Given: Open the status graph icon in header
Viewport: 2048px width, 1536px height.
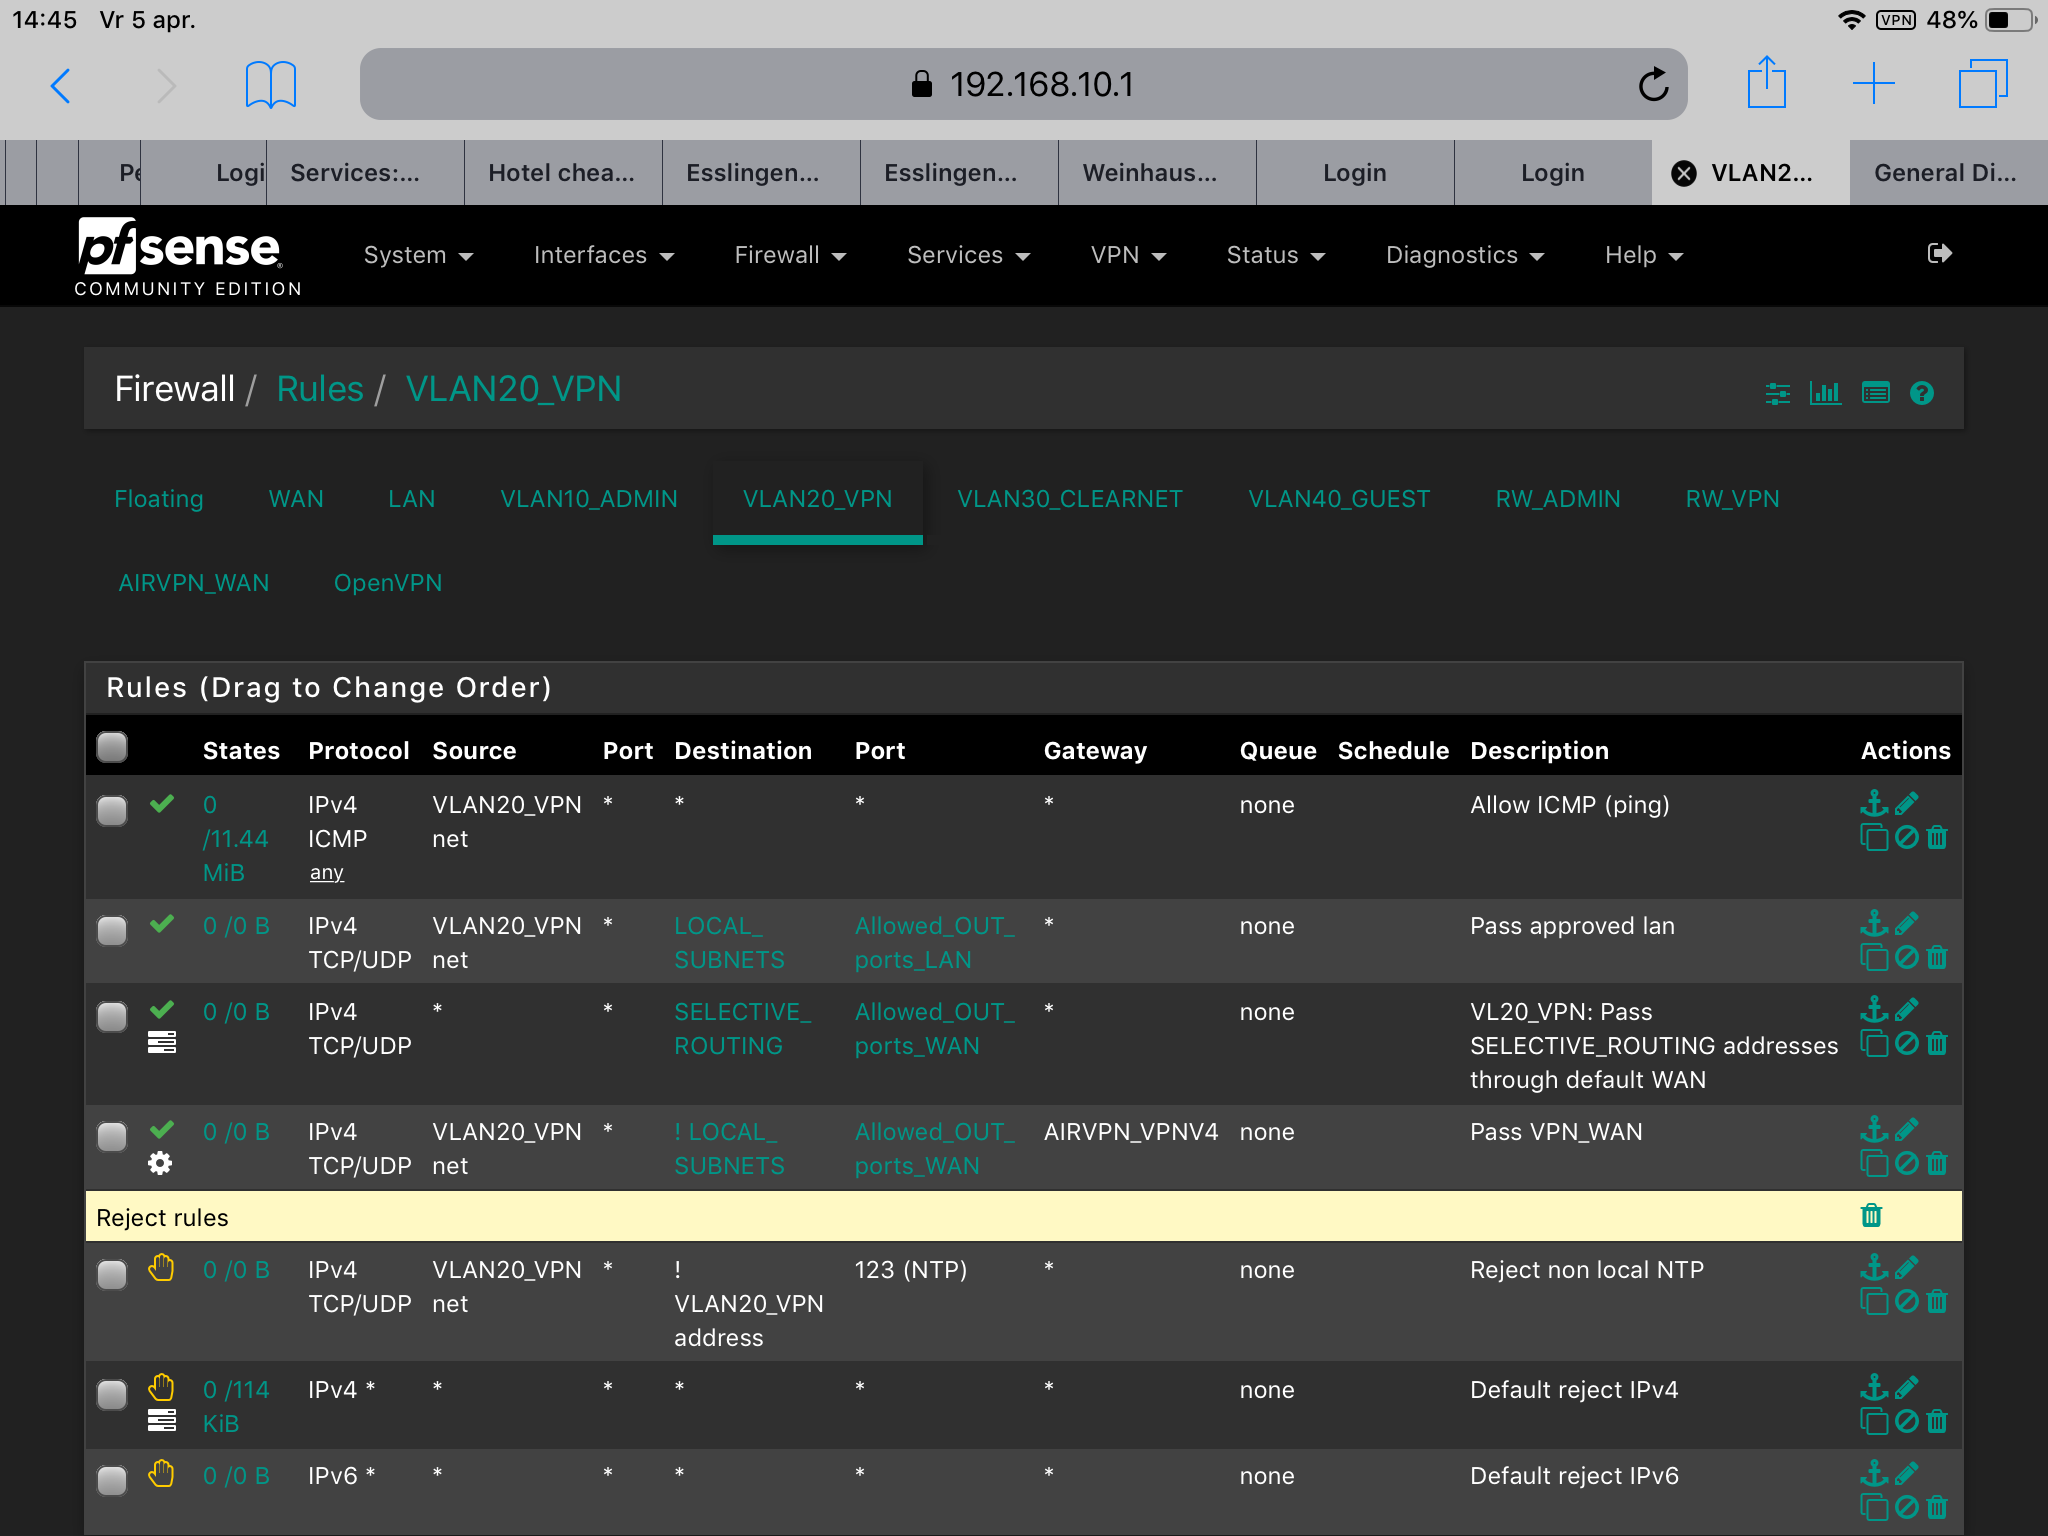Looking at the screenshot, I should click(1825, 393).
